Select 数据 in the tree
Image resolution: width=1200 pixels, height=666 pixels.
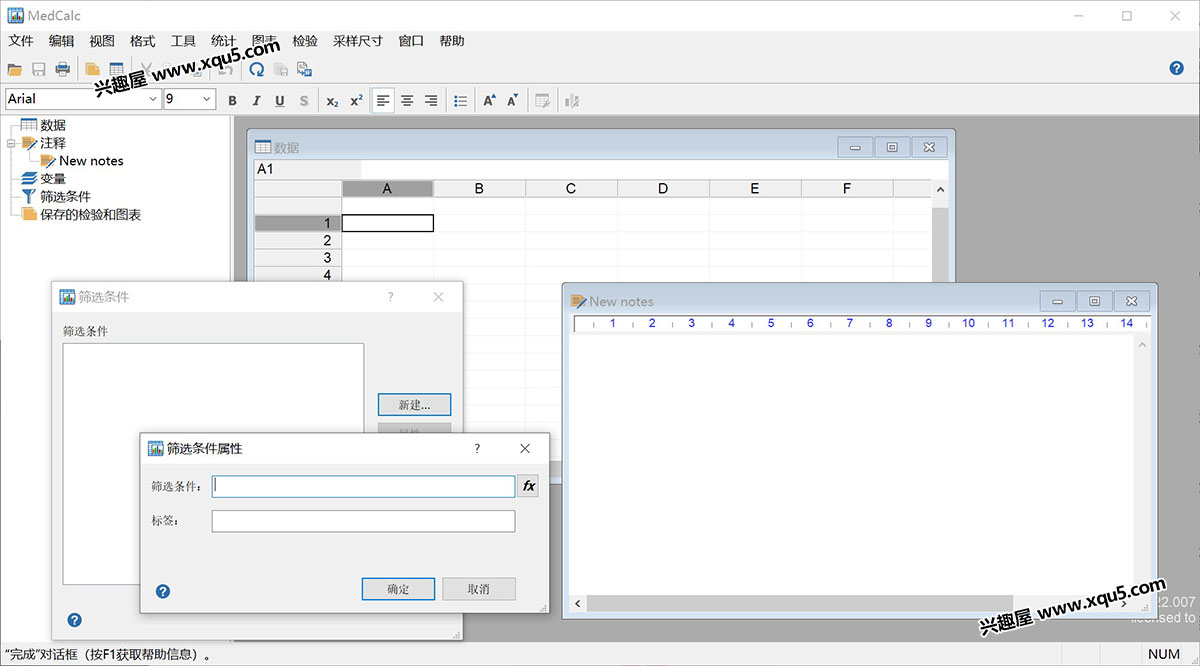tap(53, 125)
